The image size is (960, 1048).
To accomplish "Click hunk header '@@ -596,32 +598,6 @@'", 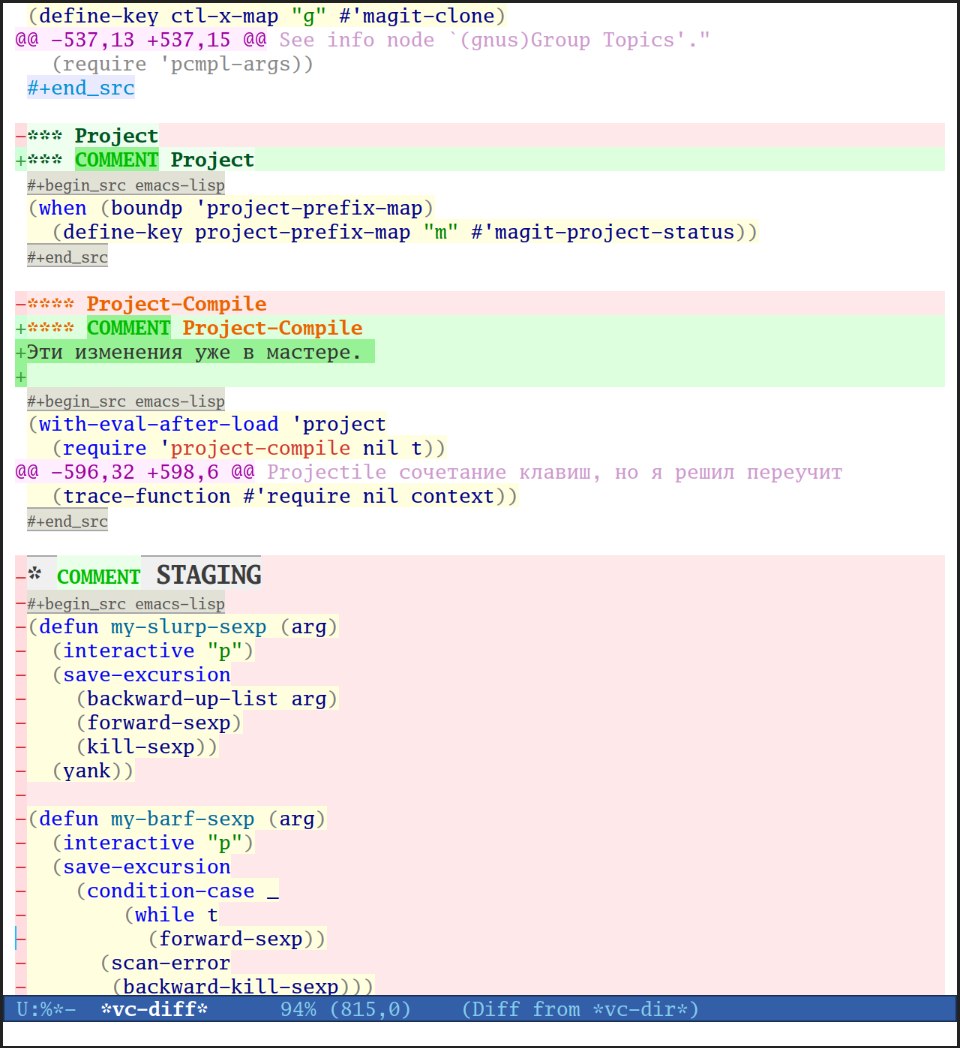I will pyautogui.click(x=135, y=473).
